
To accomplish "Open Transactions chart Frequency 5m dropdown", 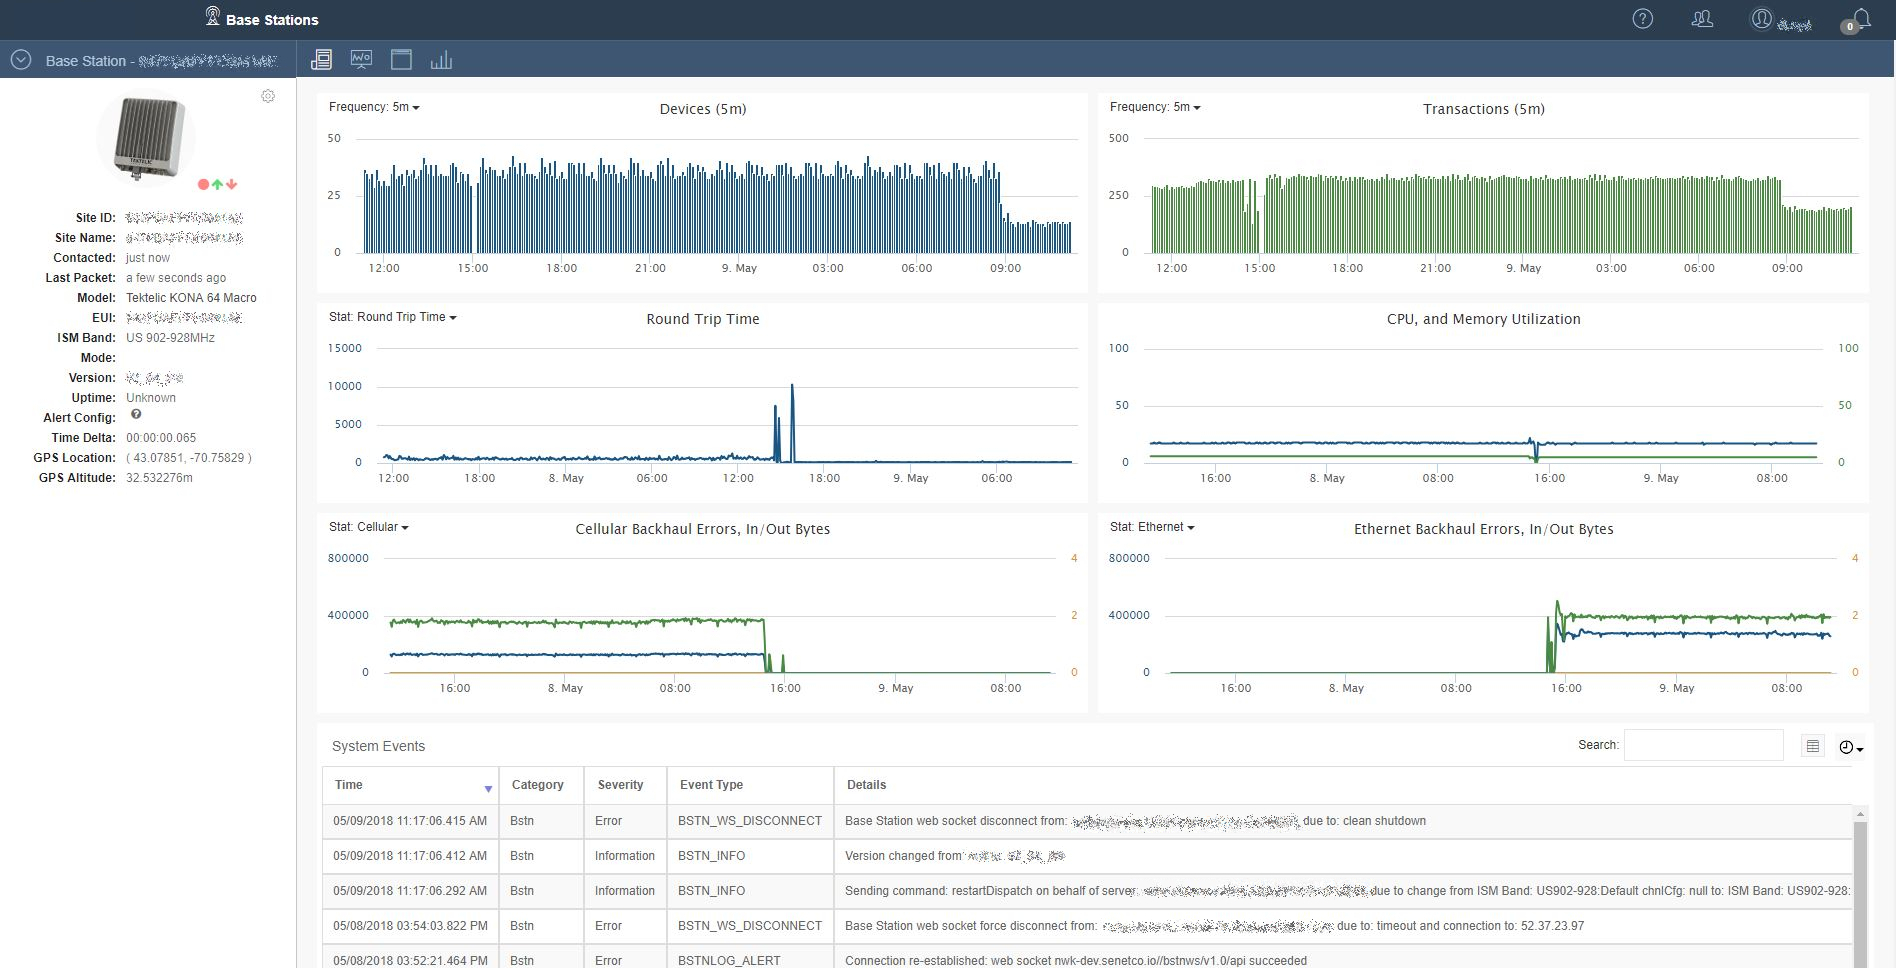I will 1155,107.
